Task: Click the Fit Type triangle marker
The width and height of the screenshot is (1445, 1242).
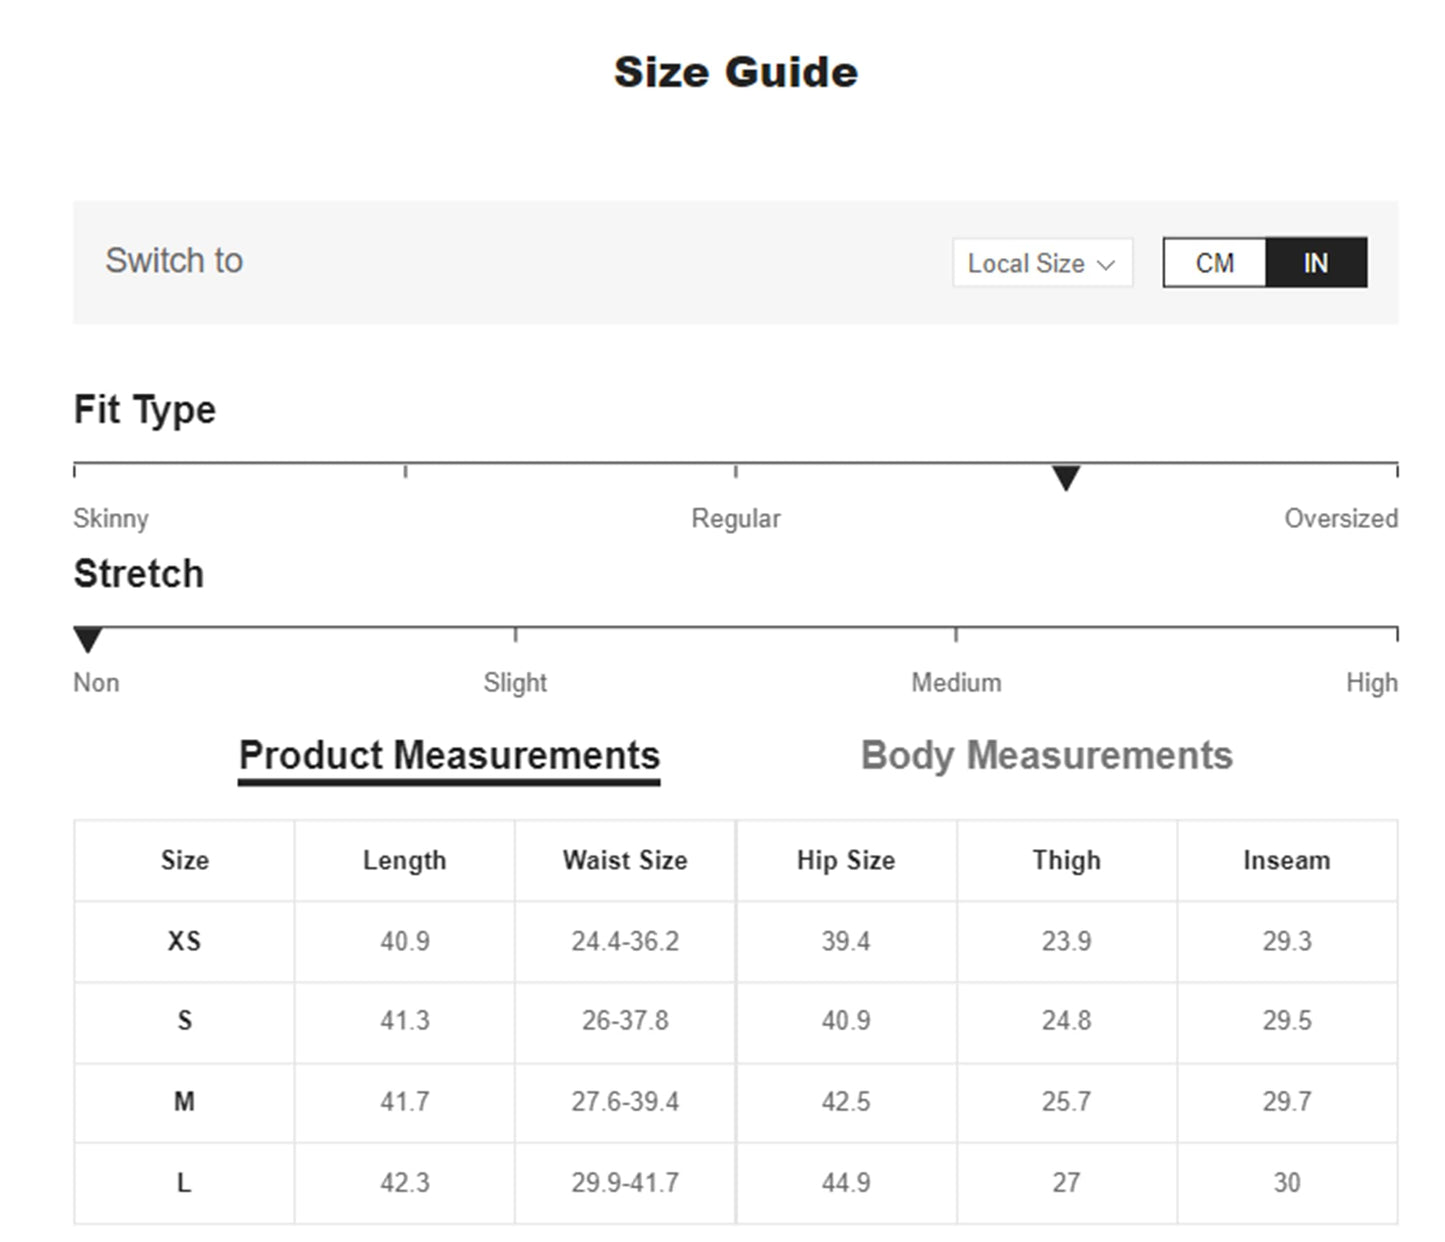Action: point(1066,478)
